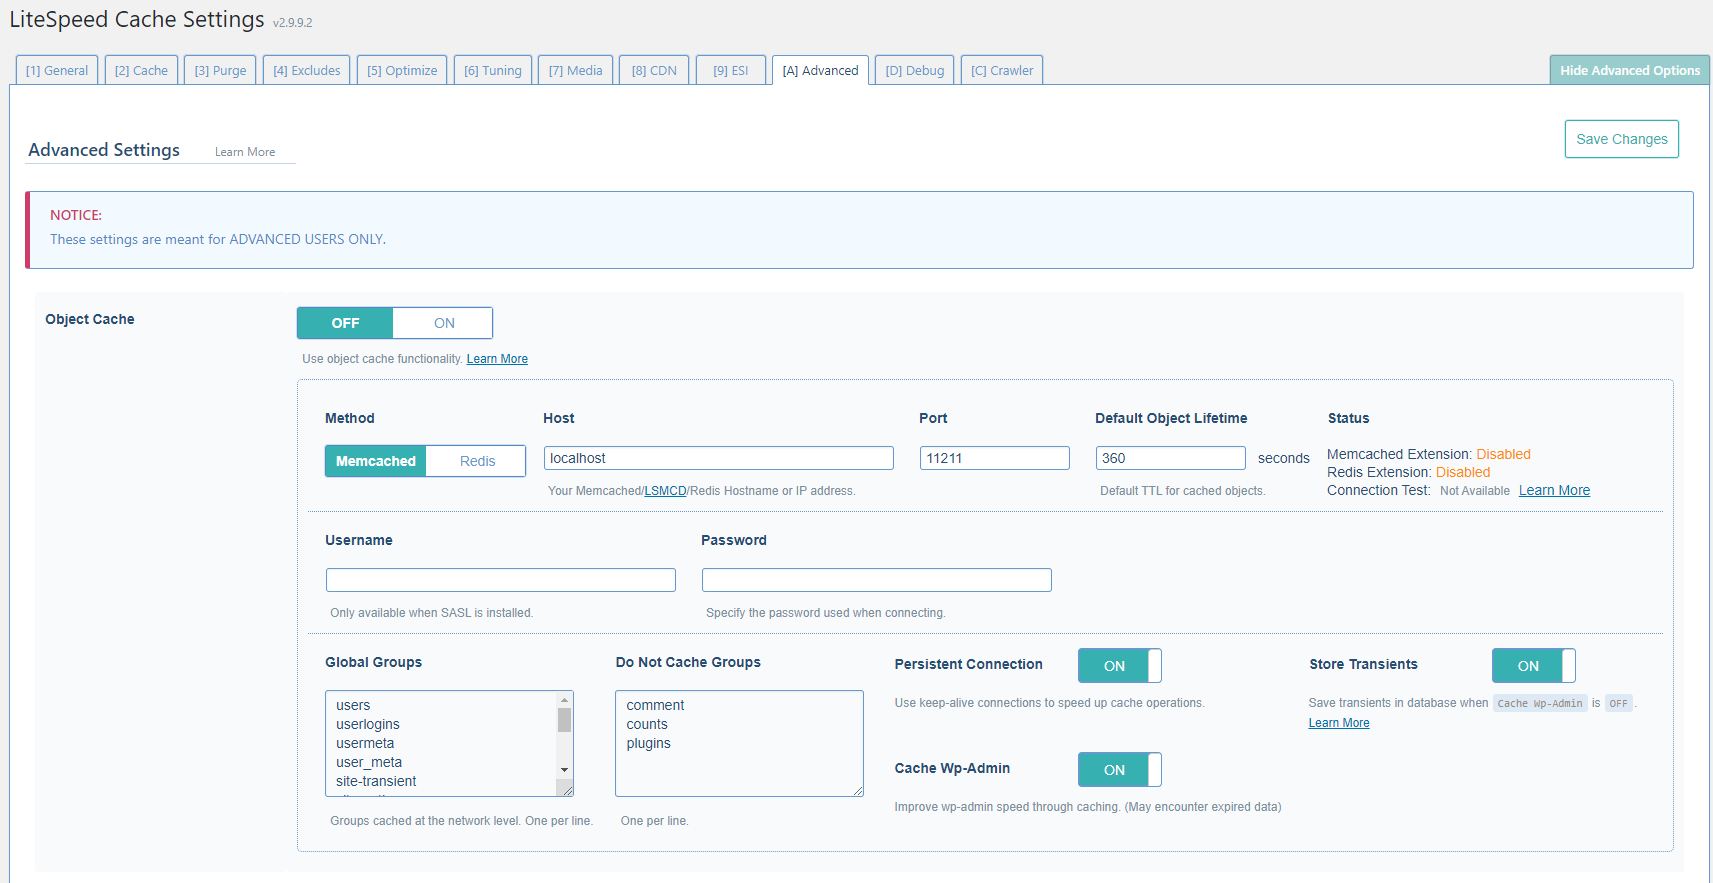This screenshot has width=1713, height=883.
Task: Select the 'user_meta' line in Global Groups
Action: pyautogui.click(x=369, y=762)
